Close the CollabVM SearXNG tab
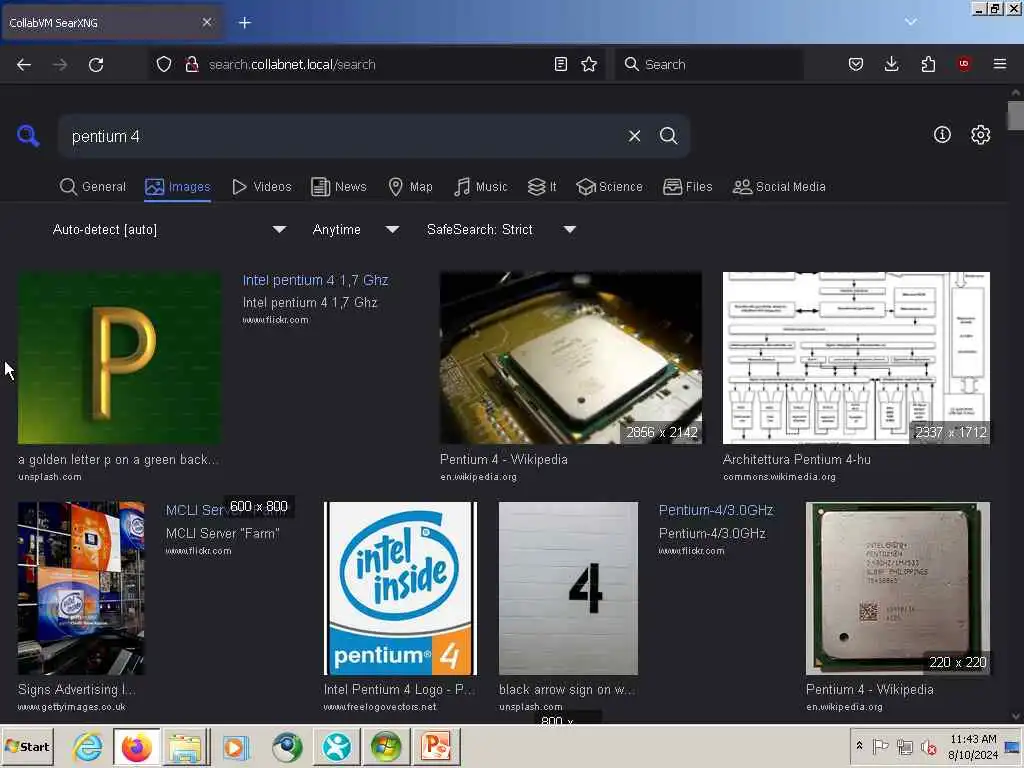This screenshot has height=768, width=1024. click(x=207, y=22)
